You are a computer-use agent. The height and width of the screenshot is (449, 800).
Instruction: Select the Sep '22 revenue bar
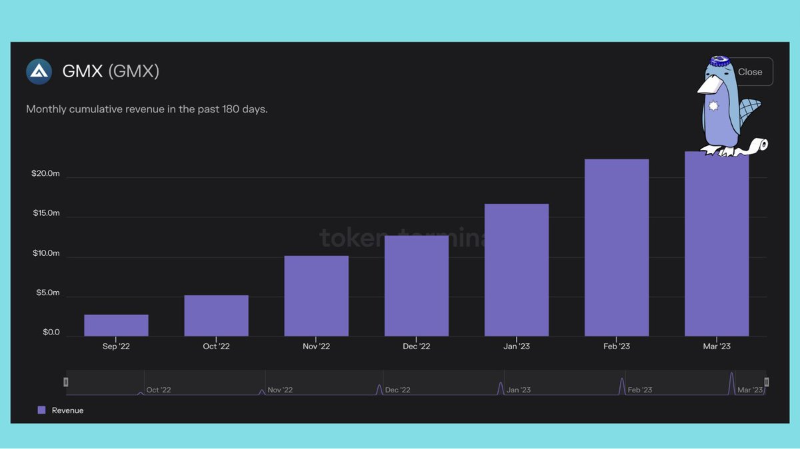pos(116,325)
